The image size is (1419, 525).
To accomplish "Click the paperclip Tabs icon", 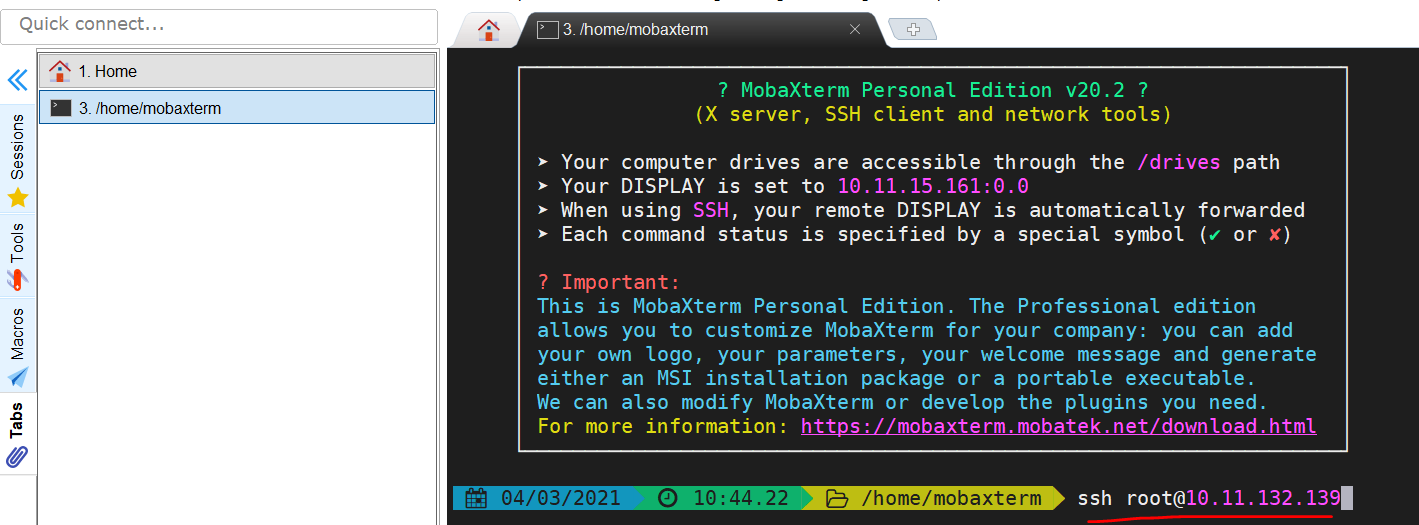I will coord(18,457).
